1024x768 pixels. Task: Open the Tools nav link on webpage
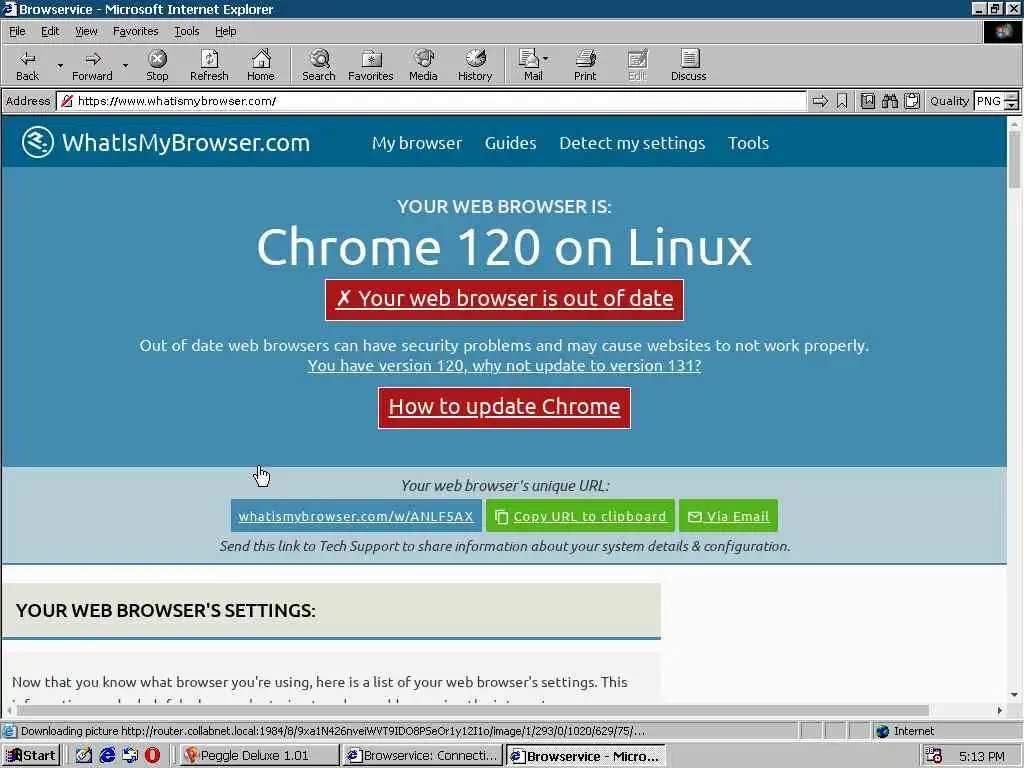(748, 143)
